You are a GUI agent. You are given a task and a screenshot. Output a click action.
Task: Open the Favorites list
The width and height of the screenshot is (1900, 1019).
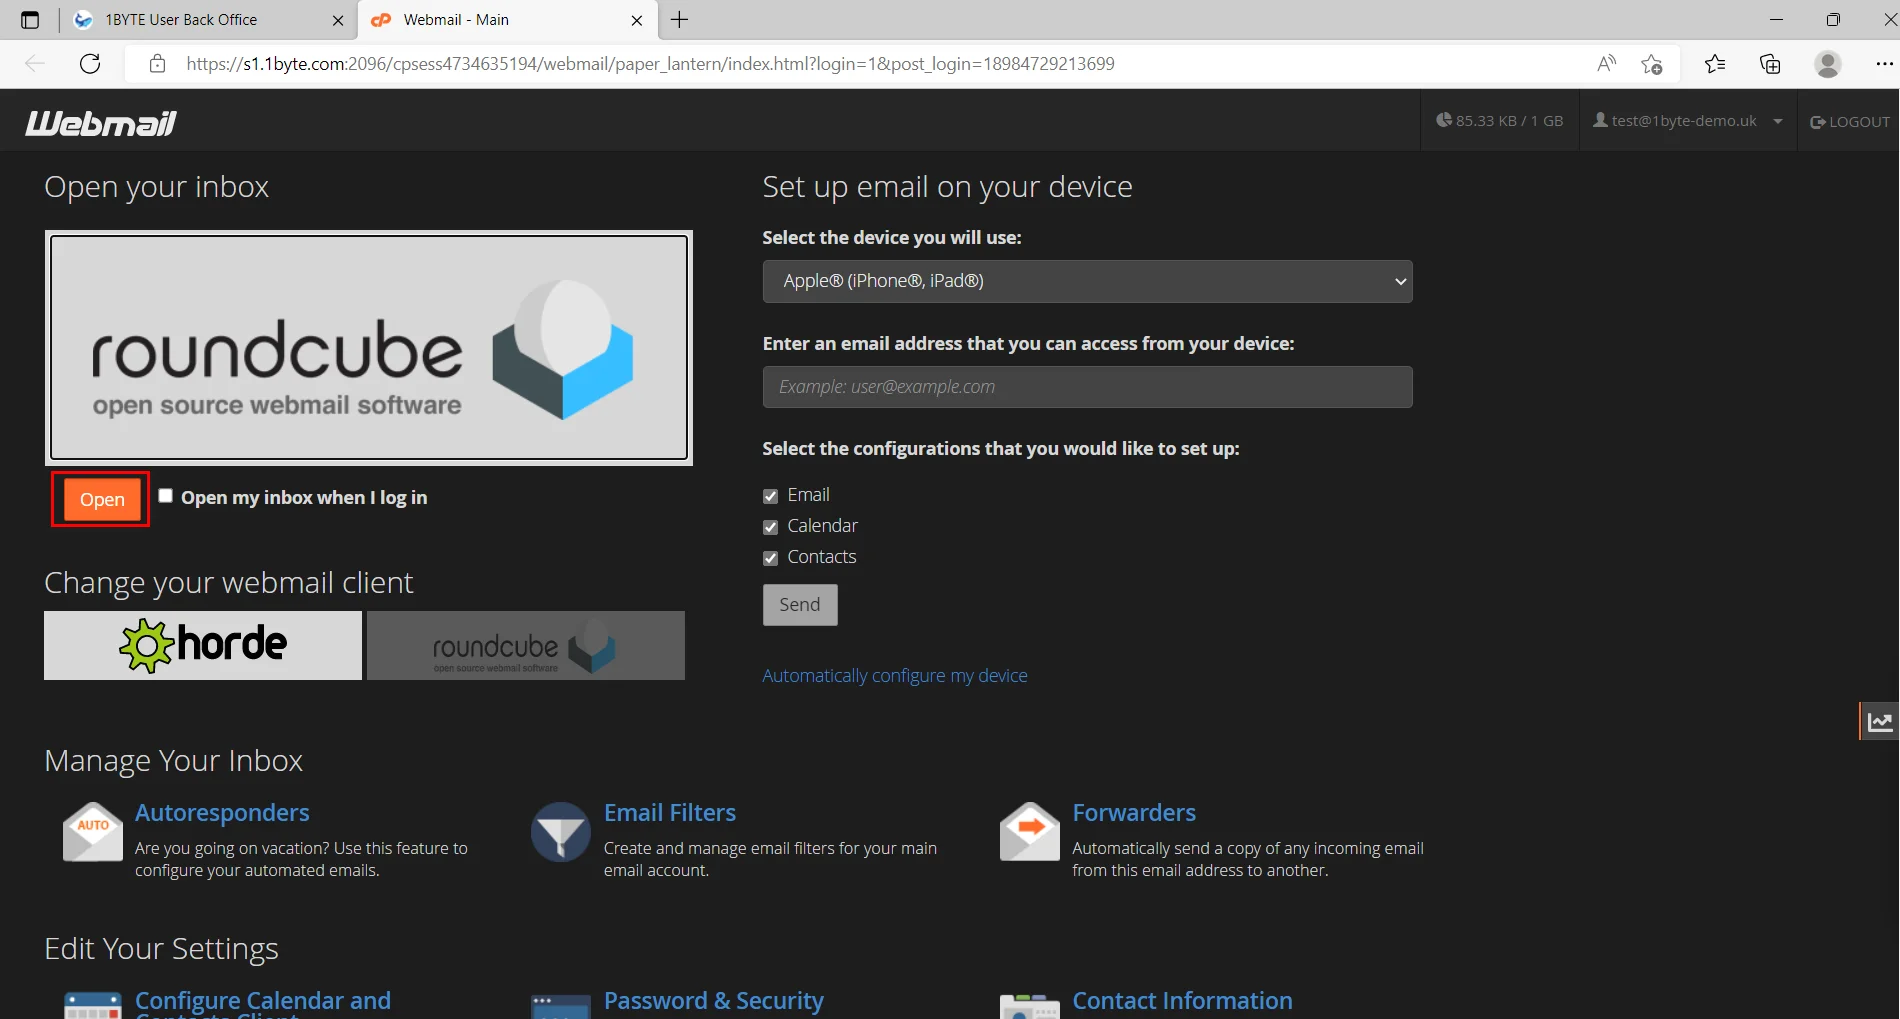[1715, 64]
